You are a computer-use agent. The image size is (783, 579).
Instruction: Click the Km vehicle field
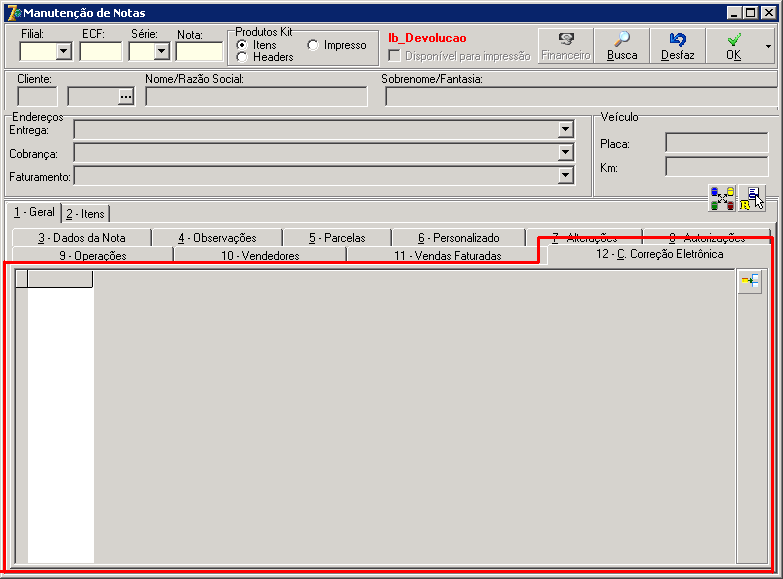coord(717,167)
